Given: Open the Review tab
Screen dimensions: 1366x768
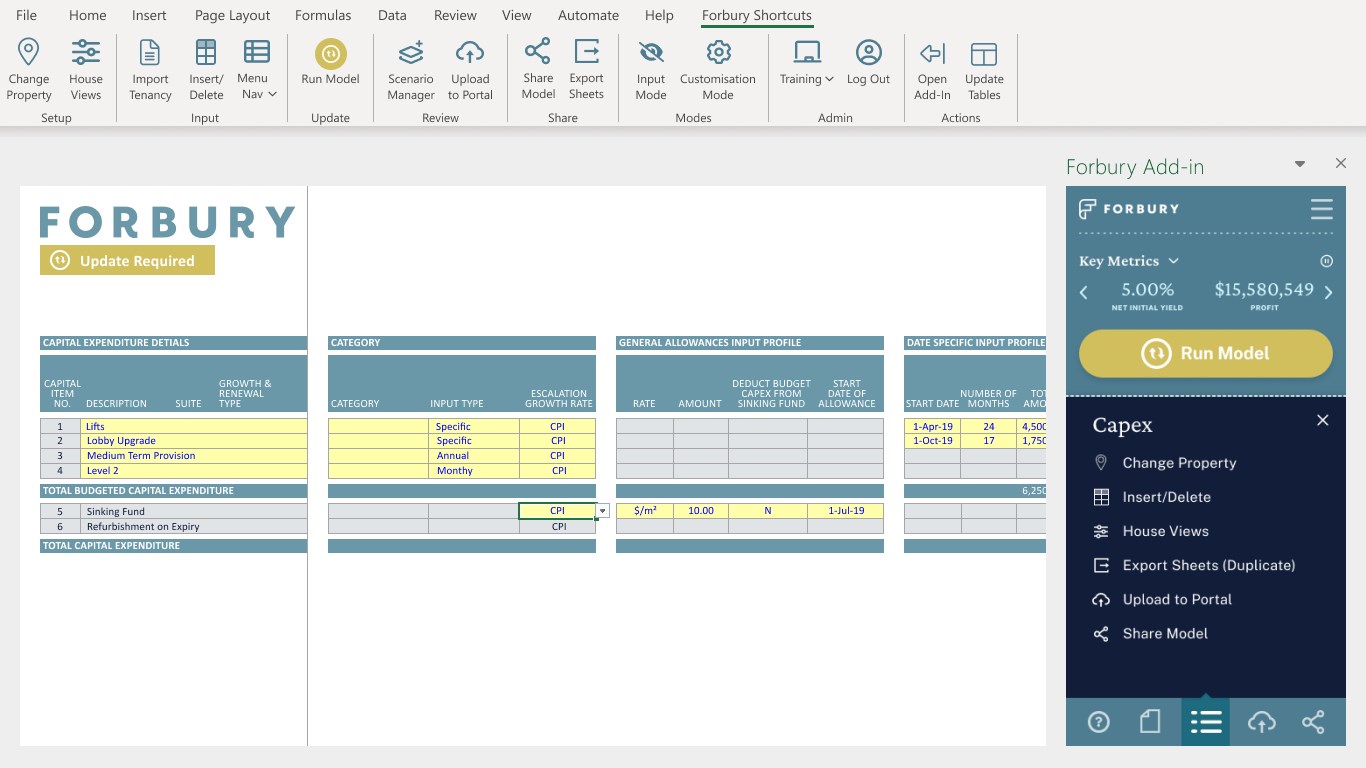Looking at the screenshot, I should click(x=455, y=15).
